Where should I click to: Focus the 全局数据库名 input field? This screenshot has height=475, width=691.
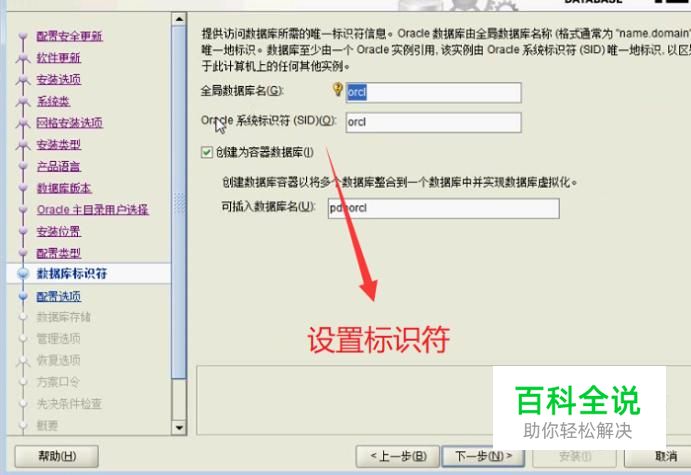click(x=434, y=93)
